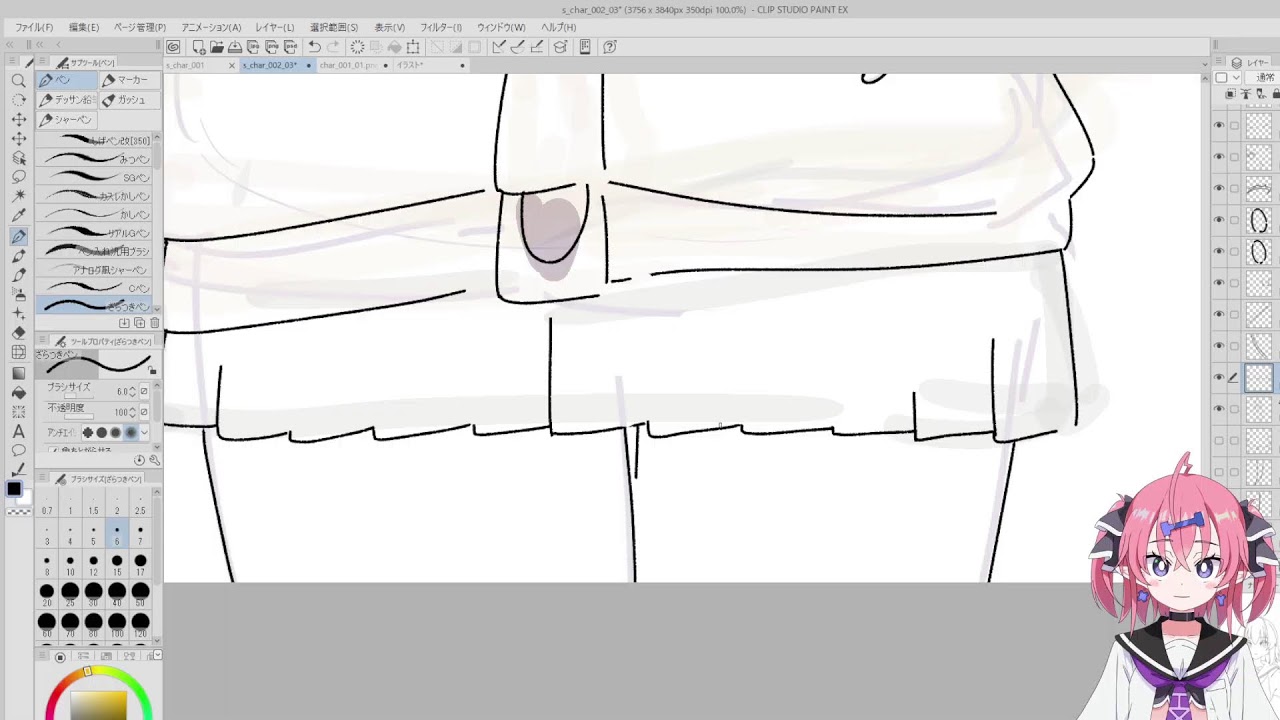Viewport: 1280px width, 720px height.
Task: Select the Zoom magnifier tool
Action: coord(18,81)
